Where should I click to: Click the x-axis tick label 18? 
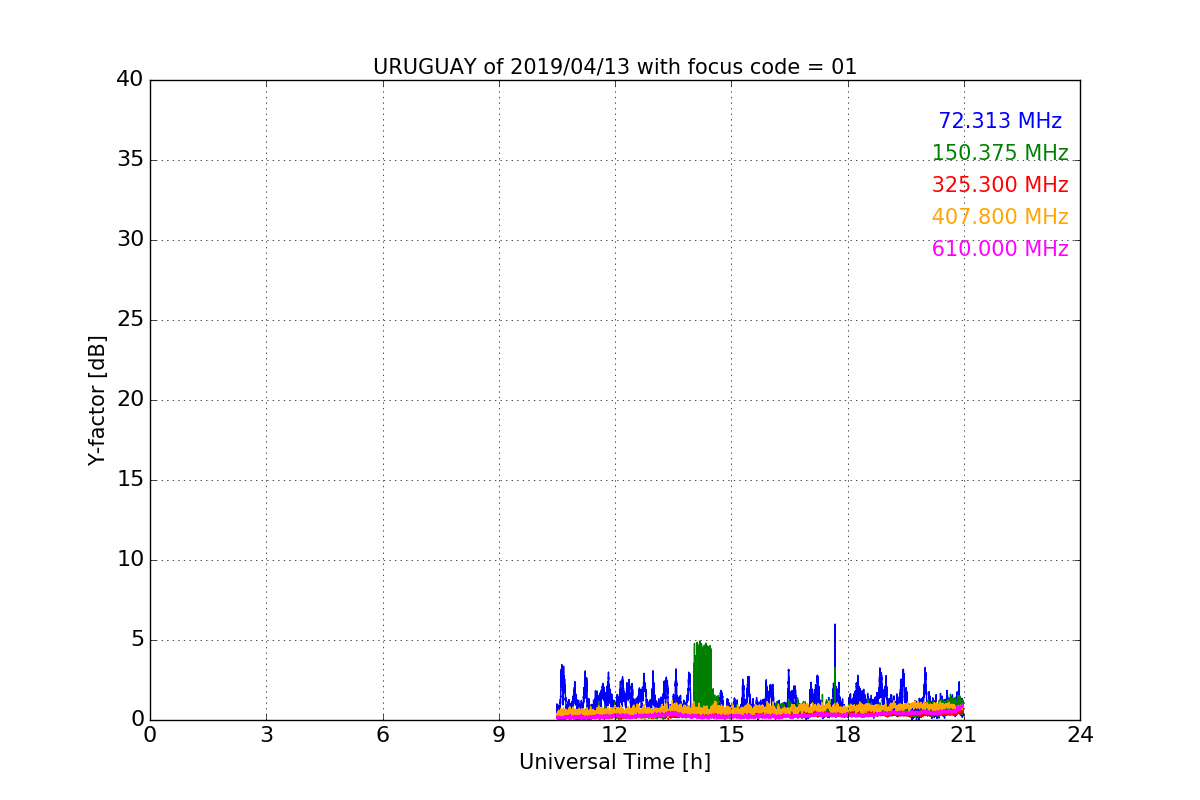click(x=848, y=735)
